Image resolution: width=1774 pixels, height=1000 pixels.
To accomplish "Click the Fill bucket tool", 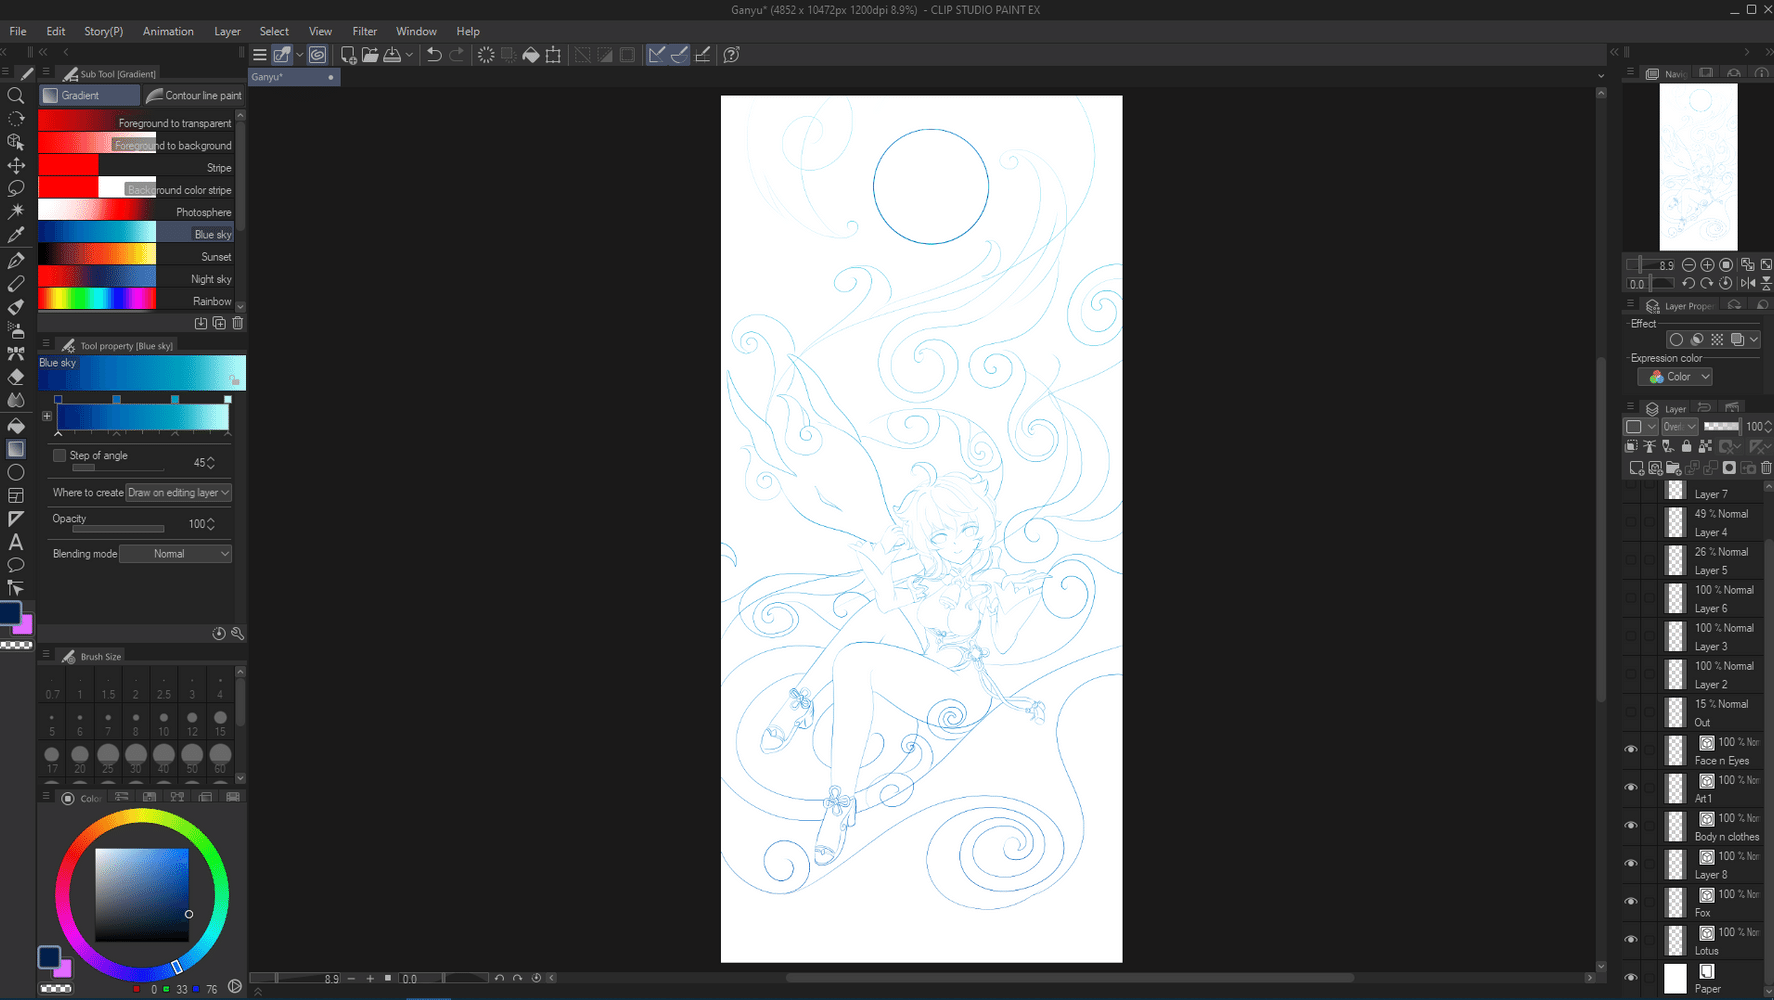I will 16,426.
